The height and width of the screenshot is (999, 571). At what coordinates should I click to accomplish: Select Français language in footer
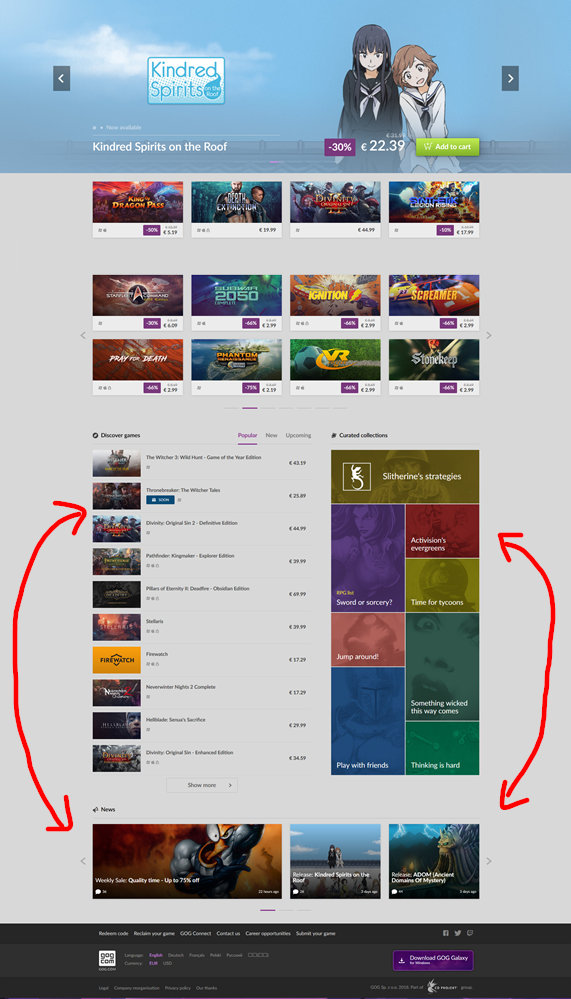point(196,955)
